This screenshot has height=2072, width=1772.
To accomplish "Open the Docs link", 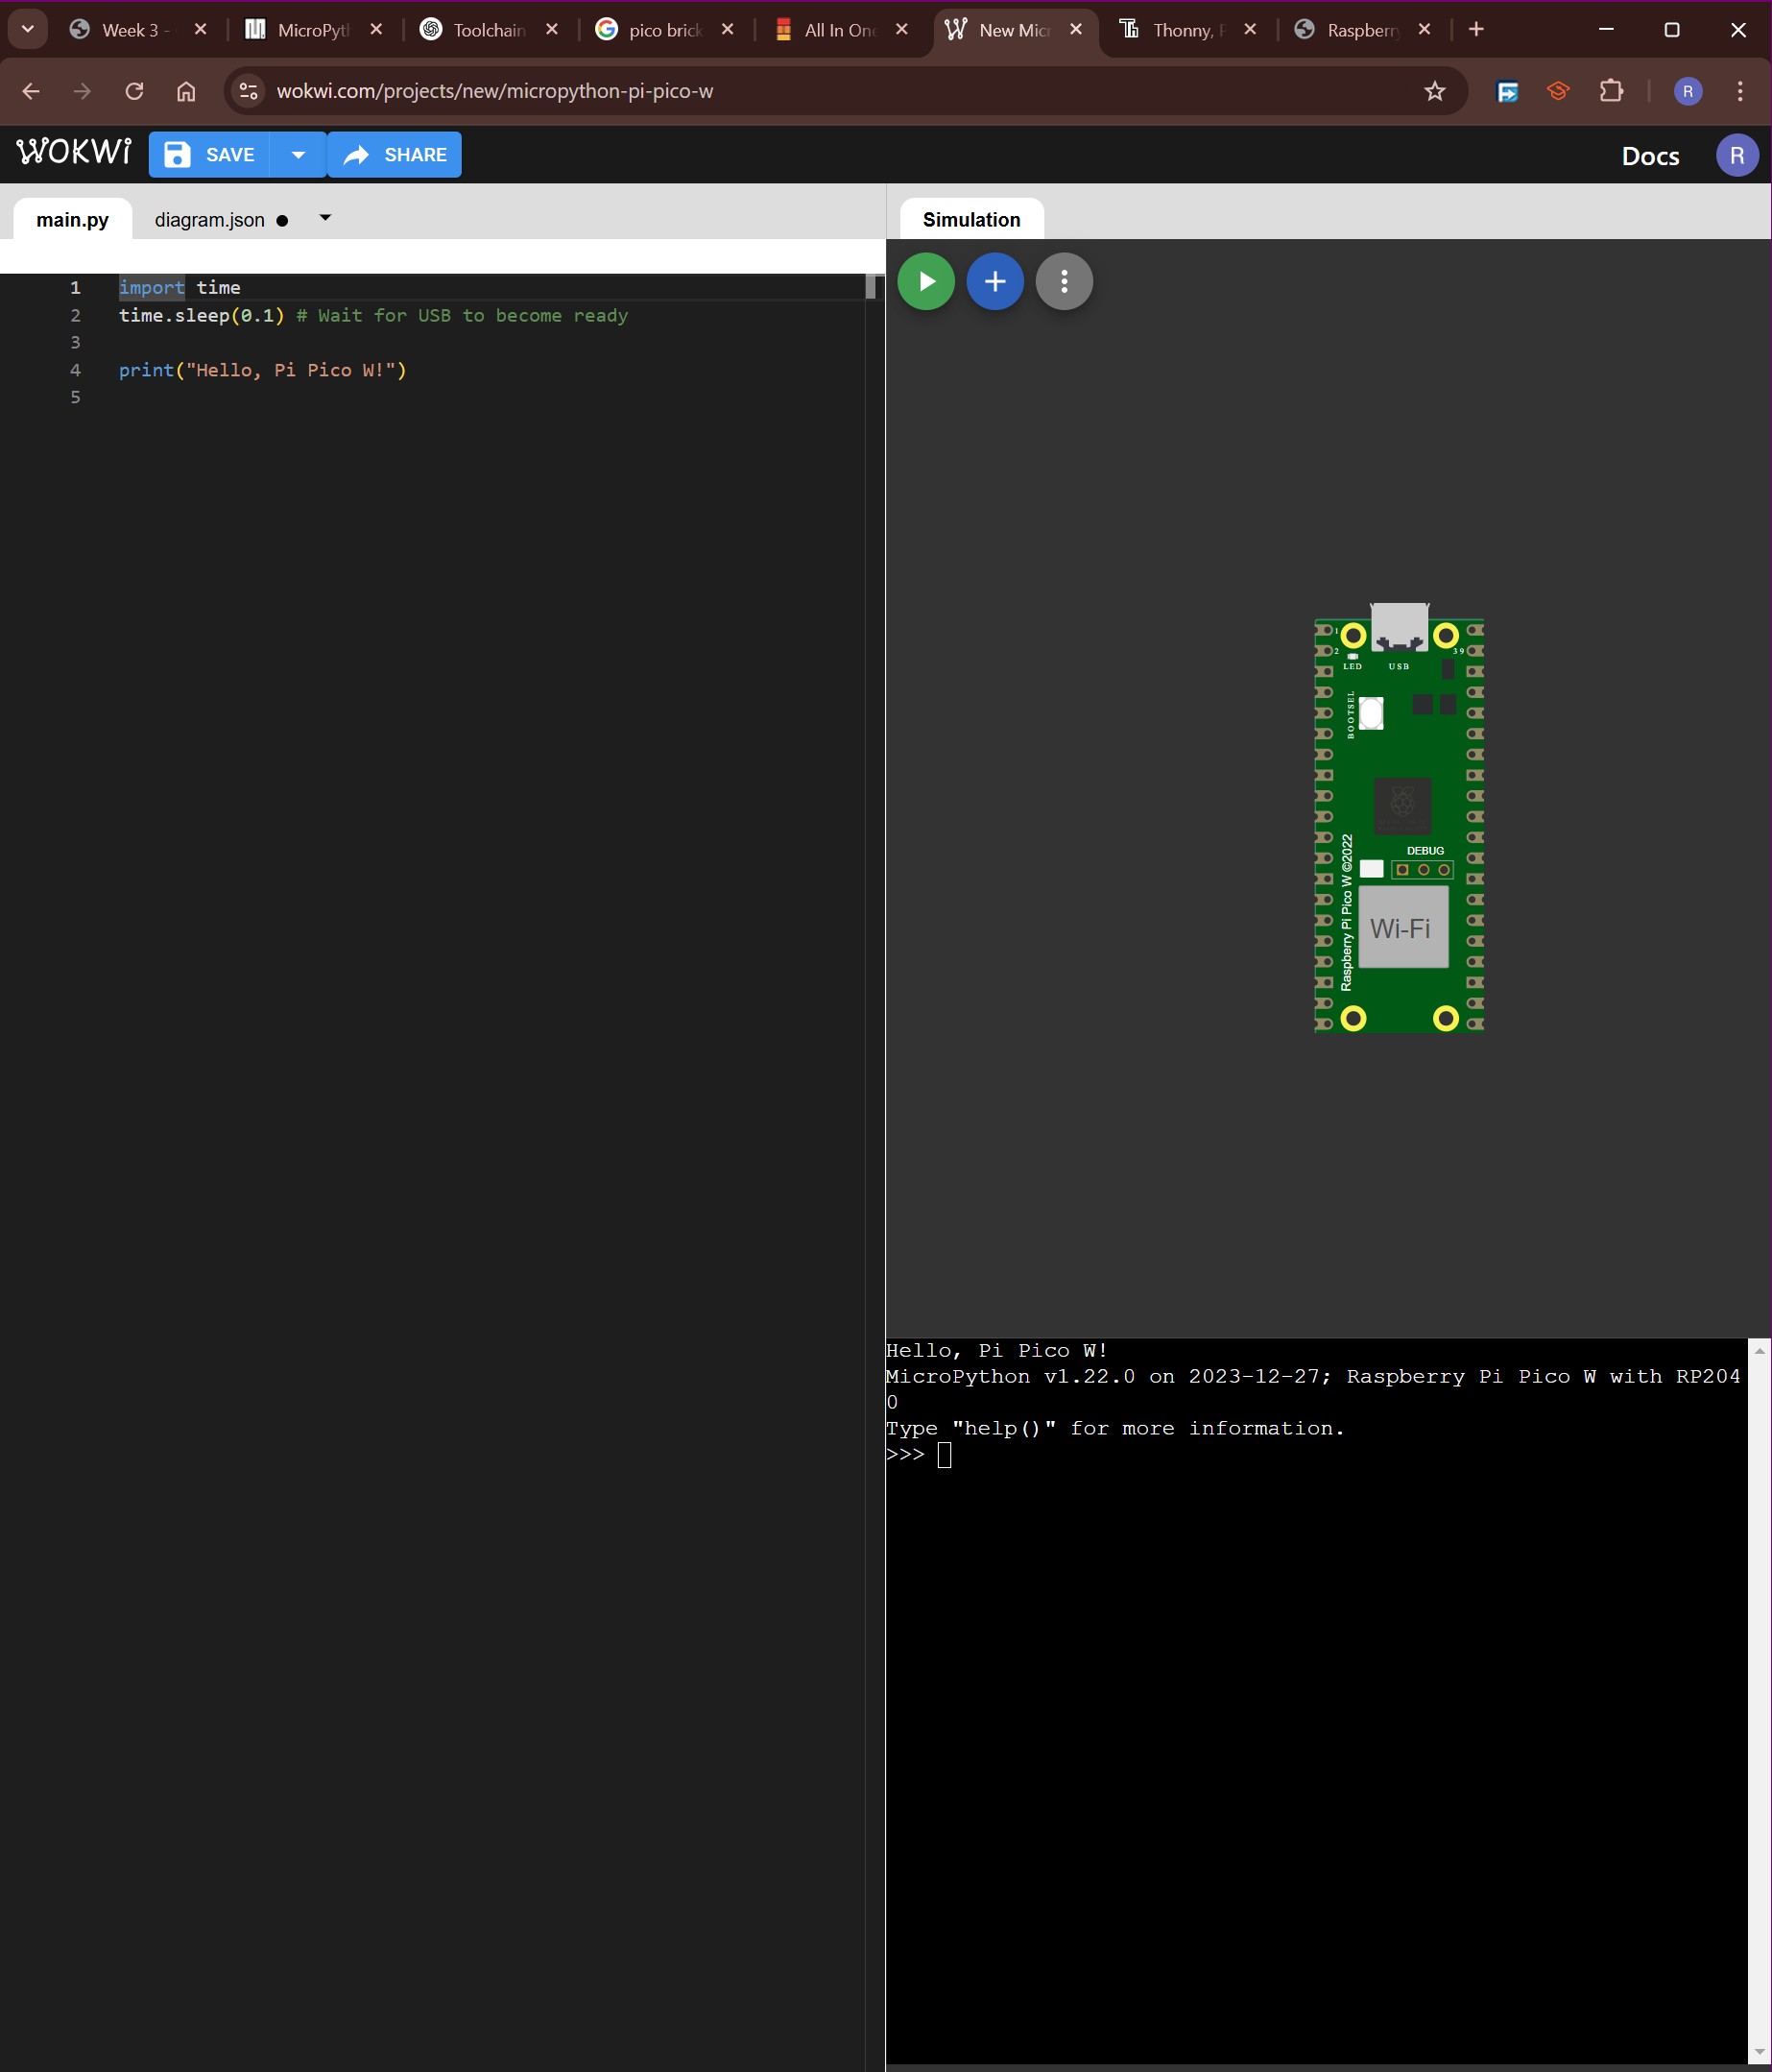I will point(1650,156).
